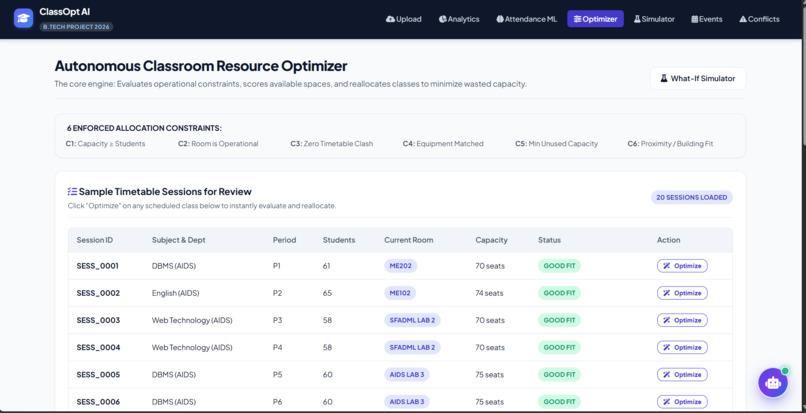Click the checklist icon beside Sample Timetable Sessions
This screenshot has height=413, width=806.
point(72,191)
